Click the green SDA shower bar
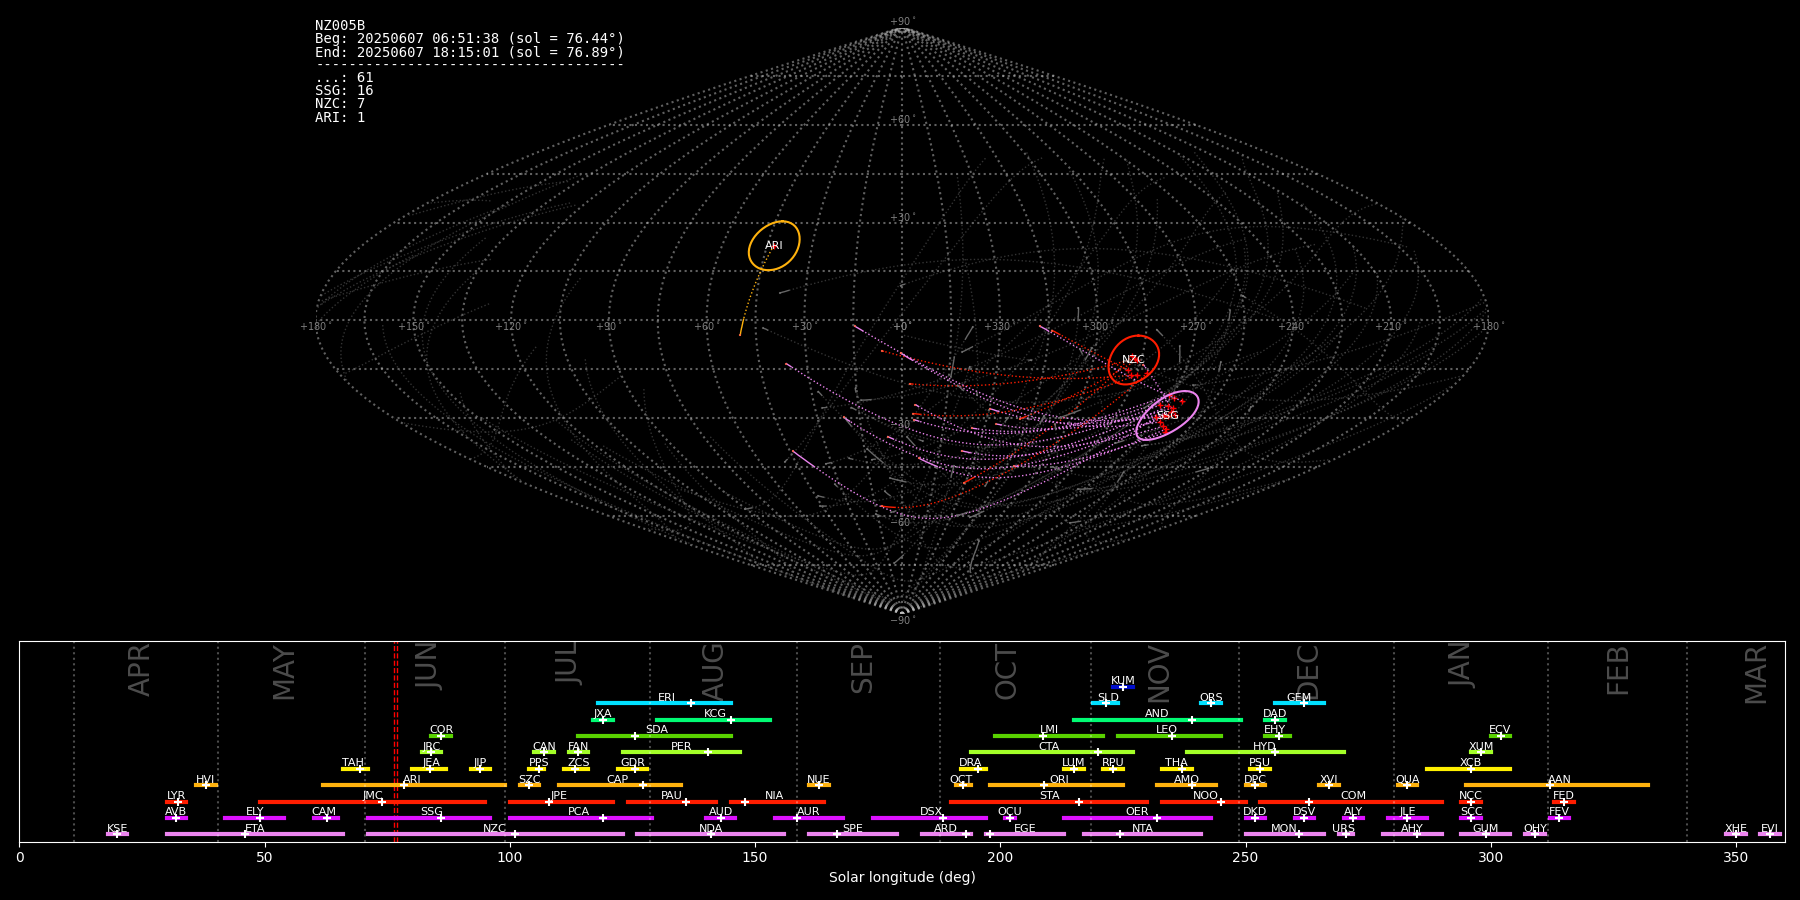Viewport: 1800px width, 900px height. pyautogui.click(x=654, y=736)
